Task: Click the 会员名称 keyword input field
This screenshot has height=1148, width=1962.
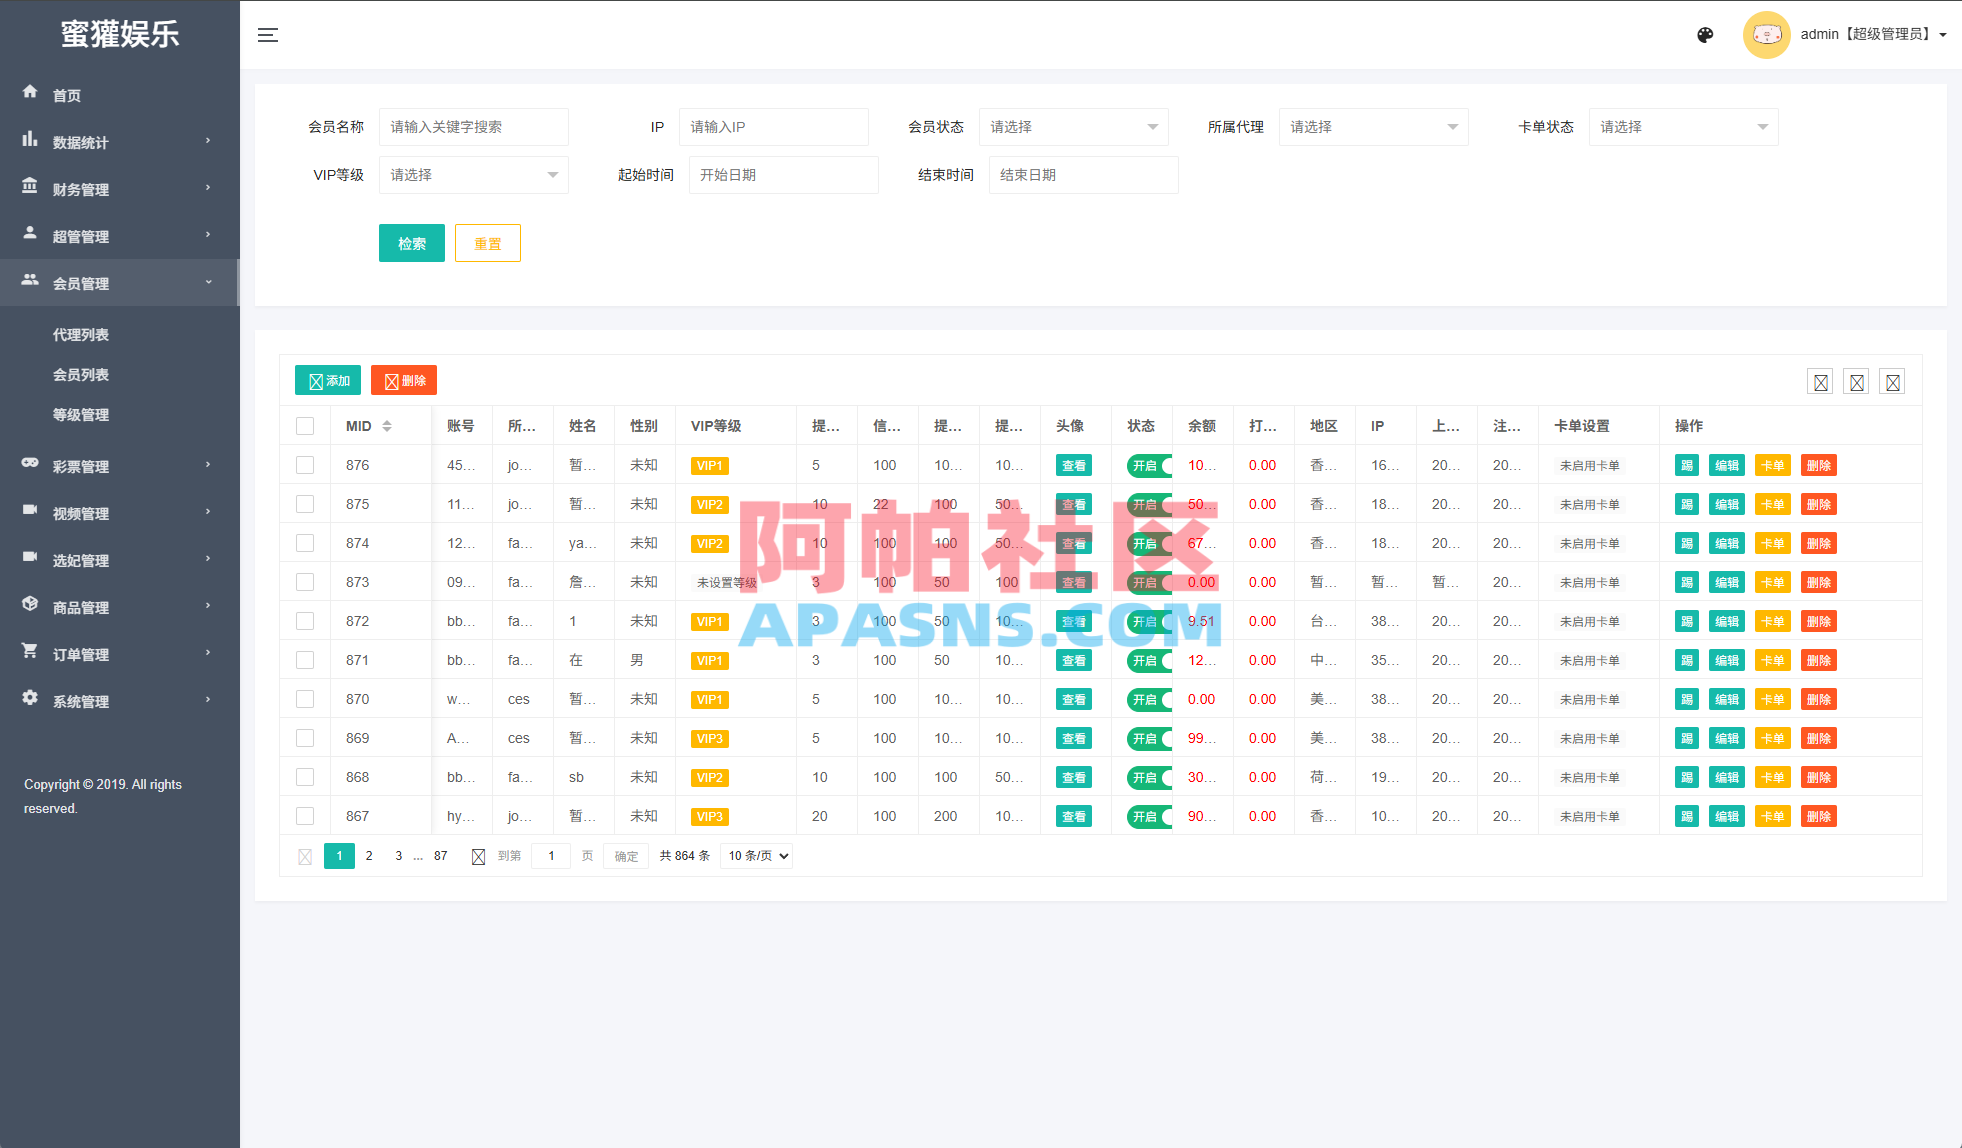Action: 473,127
